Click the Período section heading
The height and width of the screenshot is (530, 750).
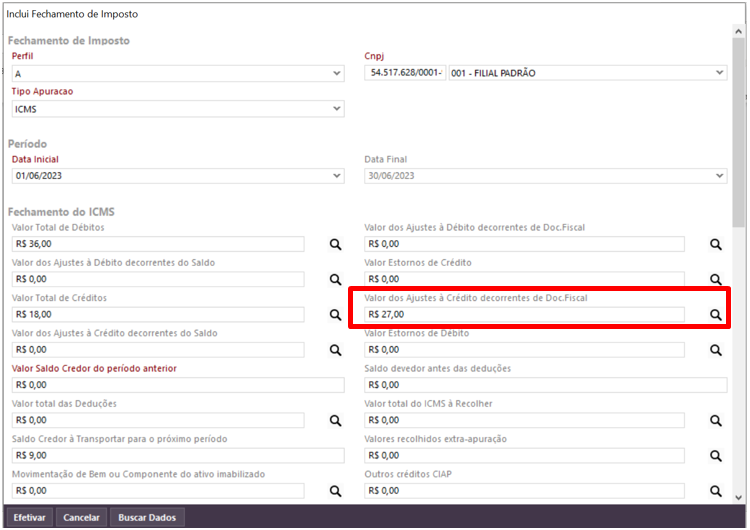pyautogui.click(x=27, y=144)
